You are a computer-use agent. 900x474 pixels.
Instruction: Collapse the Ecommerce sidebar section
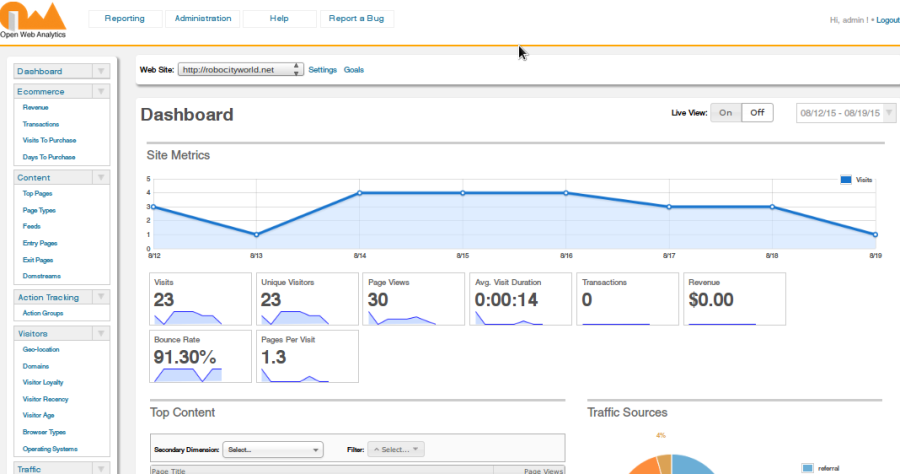click(x=100, y=91)
